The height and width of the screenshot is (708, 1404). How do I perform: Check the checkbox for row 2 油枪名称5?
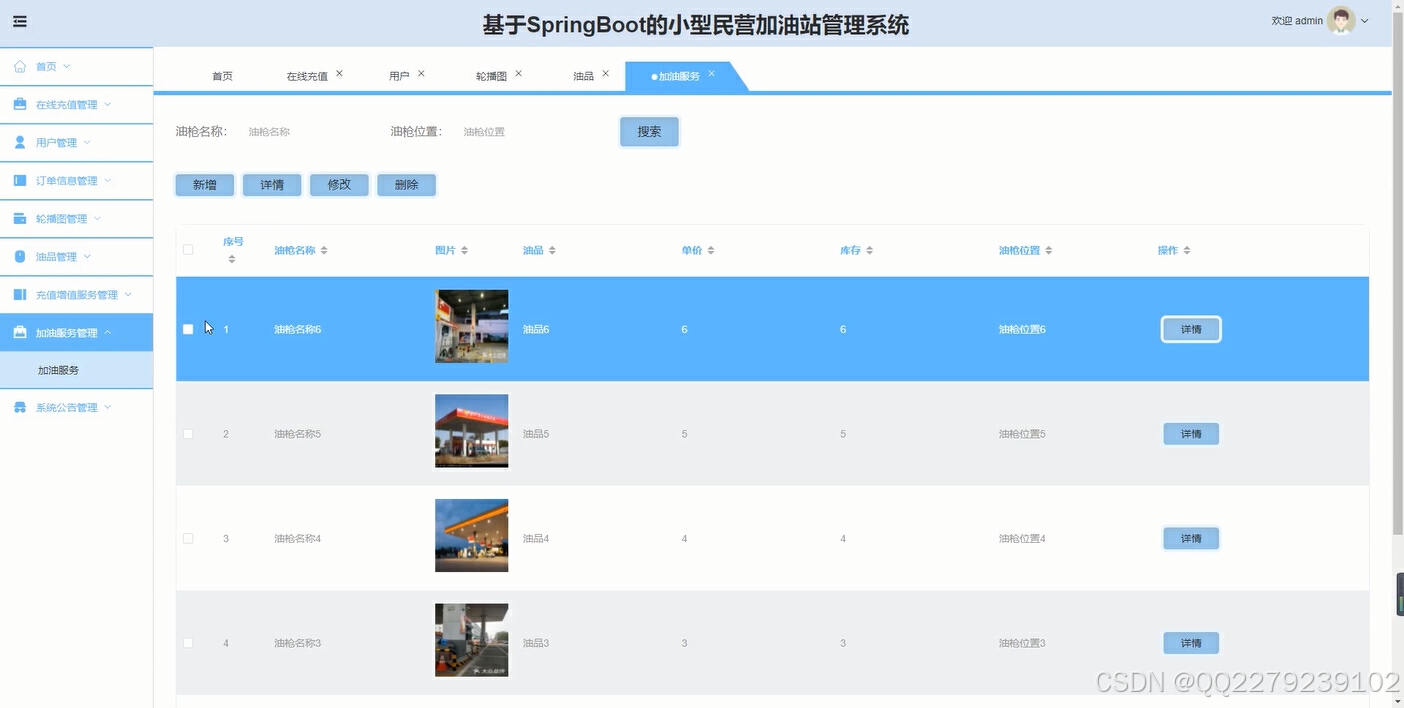(187, 433)
